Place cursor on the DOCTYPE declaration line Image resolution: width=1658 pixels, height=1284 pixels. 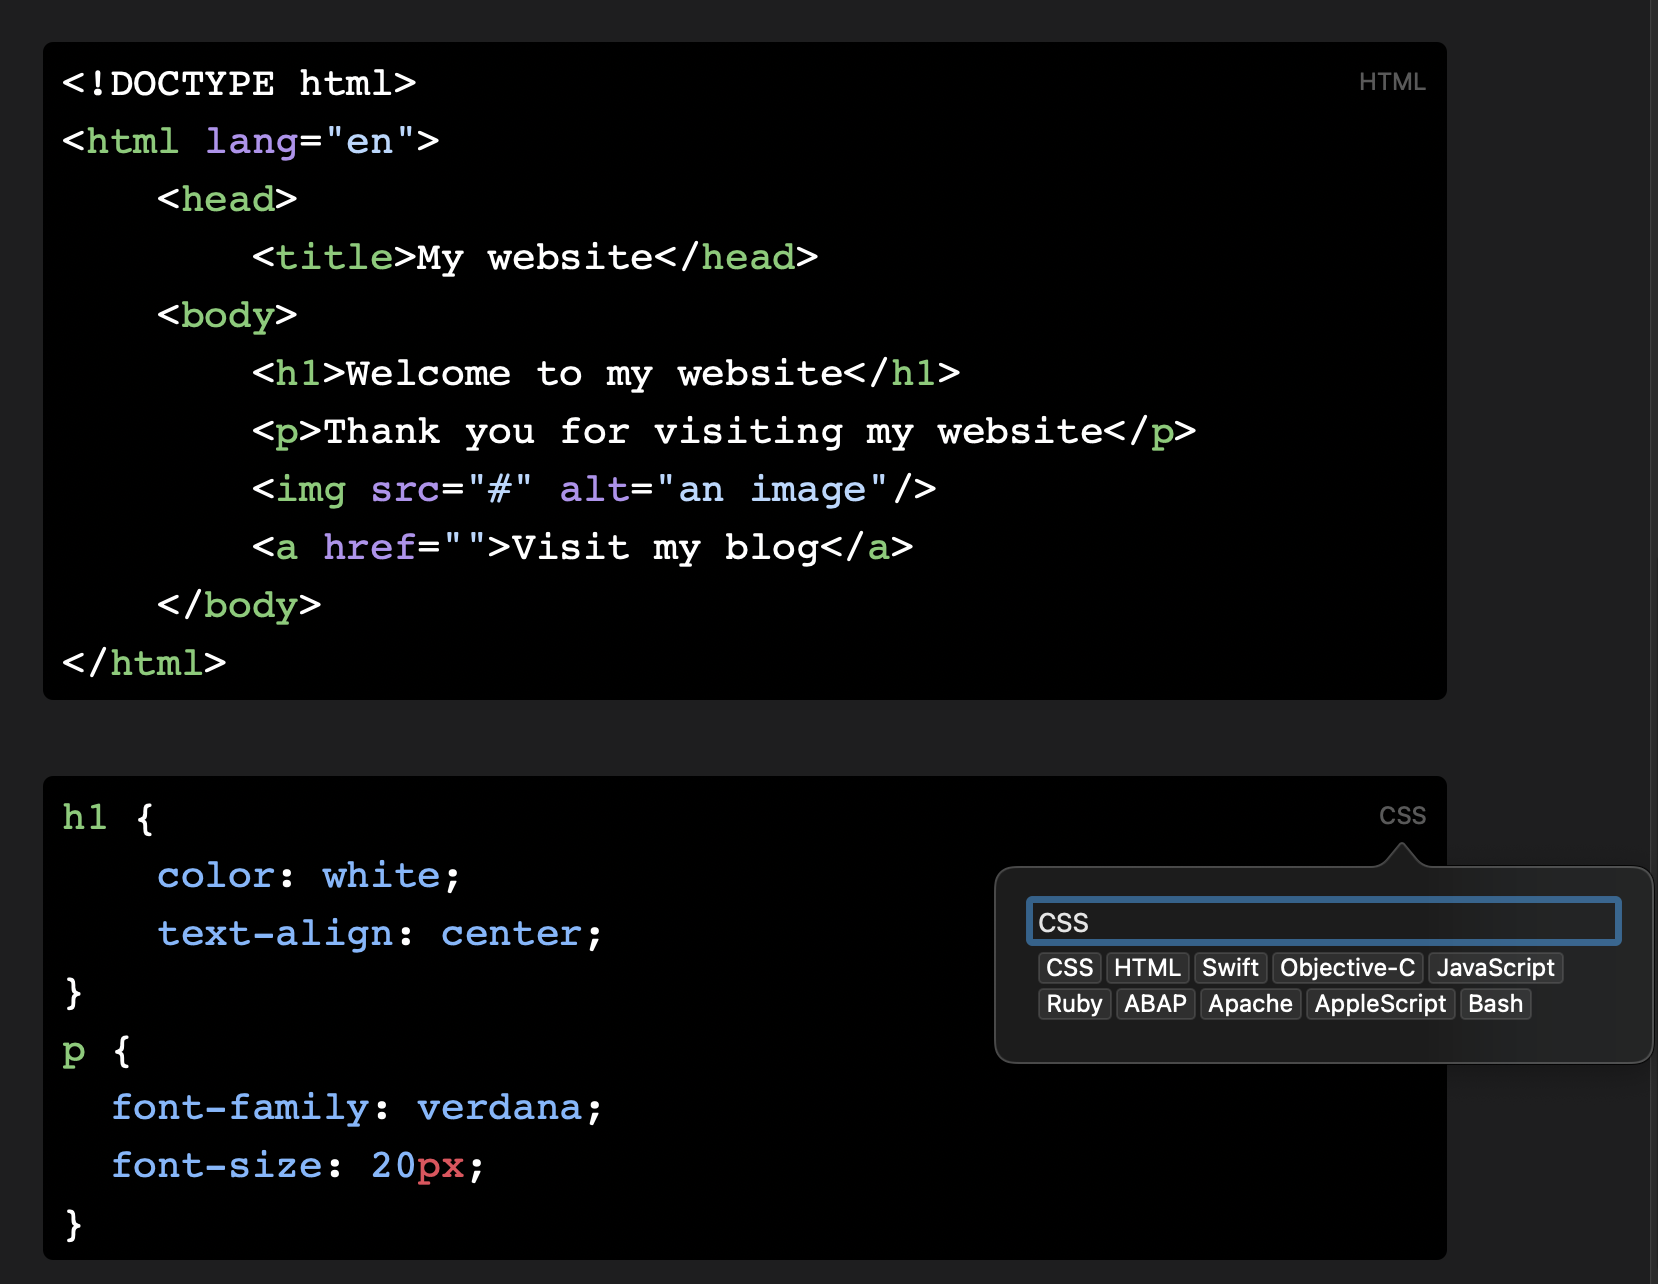pyautogui.click(x=239, y=84)
